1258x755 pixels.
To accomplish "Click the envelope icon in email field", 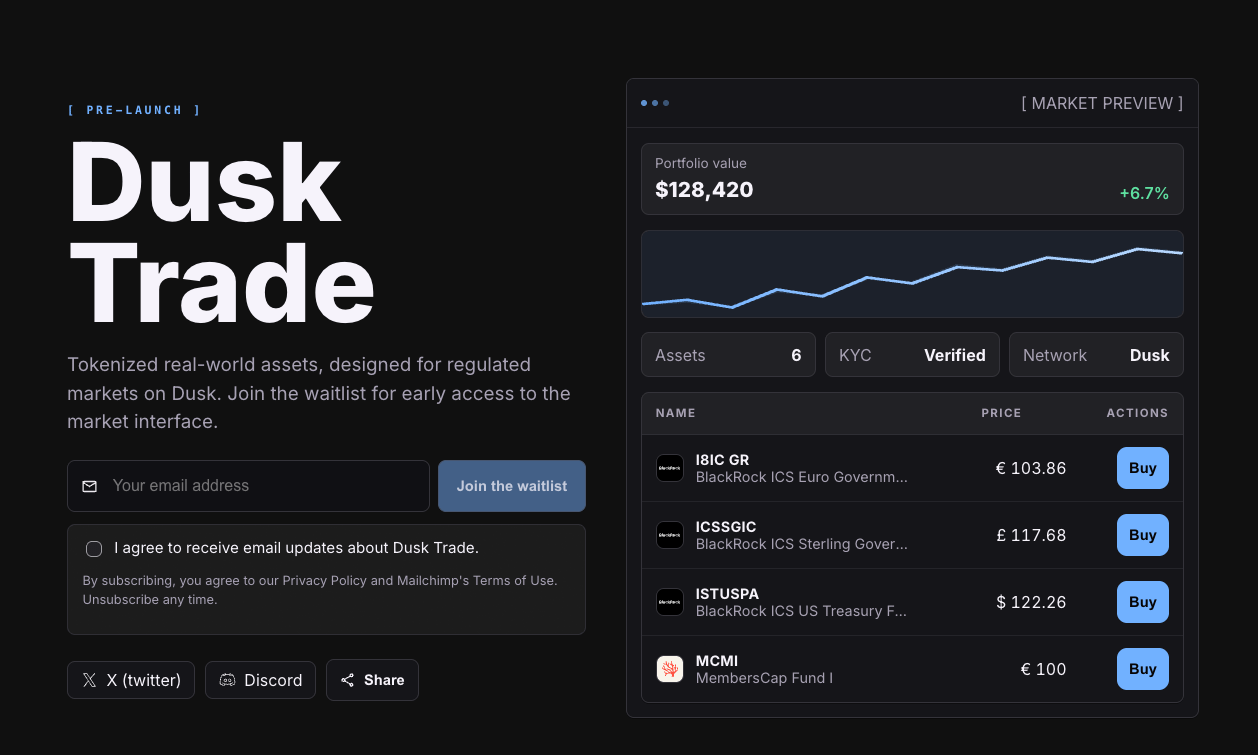I will coord(90,486).
